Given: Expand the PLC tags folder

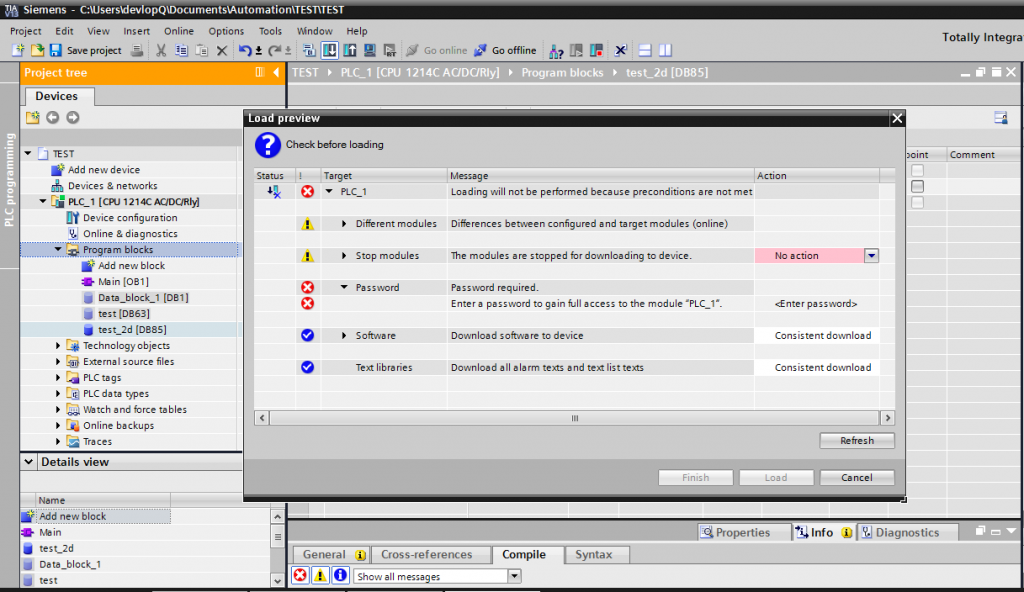Looking at the screenshot, I should pos(58,378).
